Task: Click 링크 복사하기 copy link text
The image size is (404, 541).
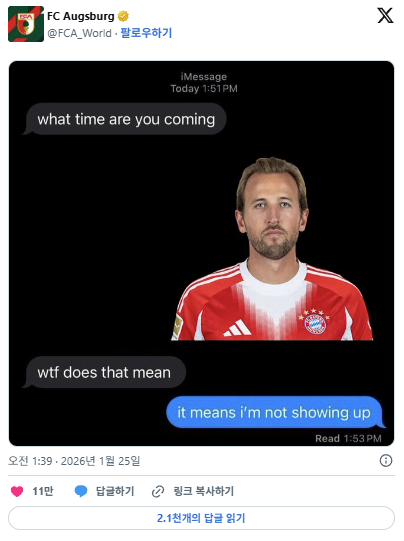Action: 204,491
